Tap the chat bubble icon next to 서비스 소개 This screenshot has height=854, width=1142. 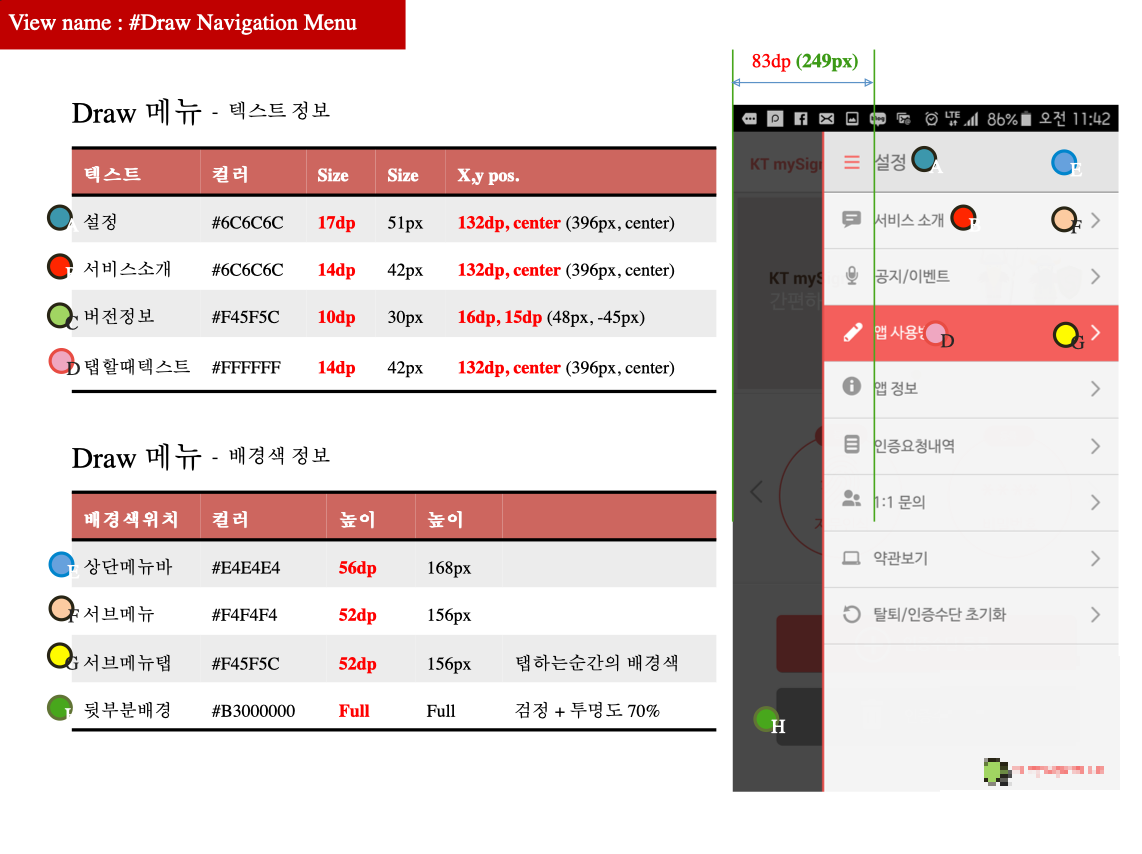point(850,220)
